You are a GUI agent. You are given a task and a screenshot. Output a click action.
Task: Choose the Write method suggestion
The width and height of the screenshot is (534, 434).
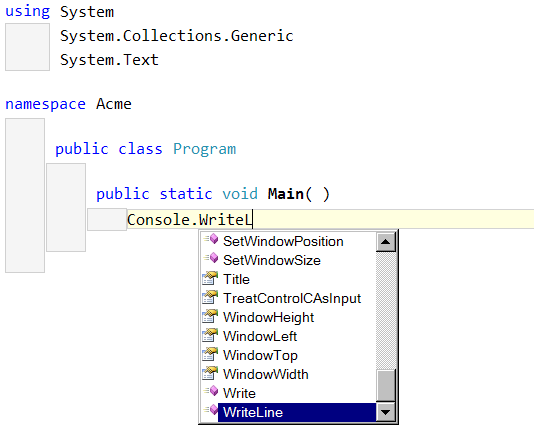tap(288, 393)
